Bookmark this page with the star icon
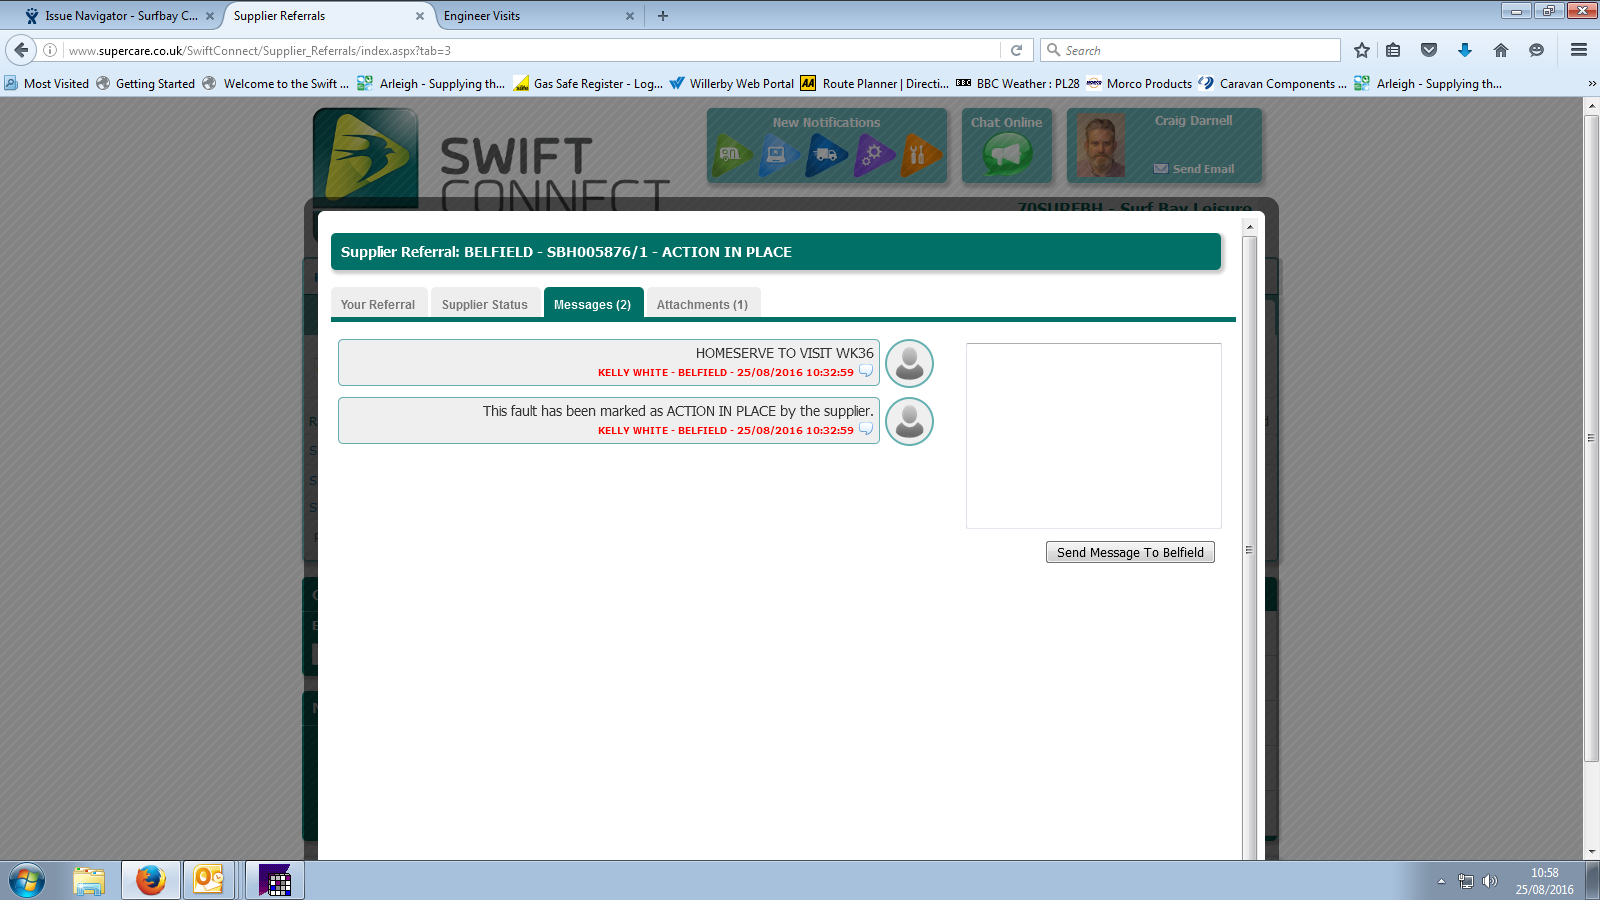Viewport: 1600px width, 900px height. point(1361,50)
